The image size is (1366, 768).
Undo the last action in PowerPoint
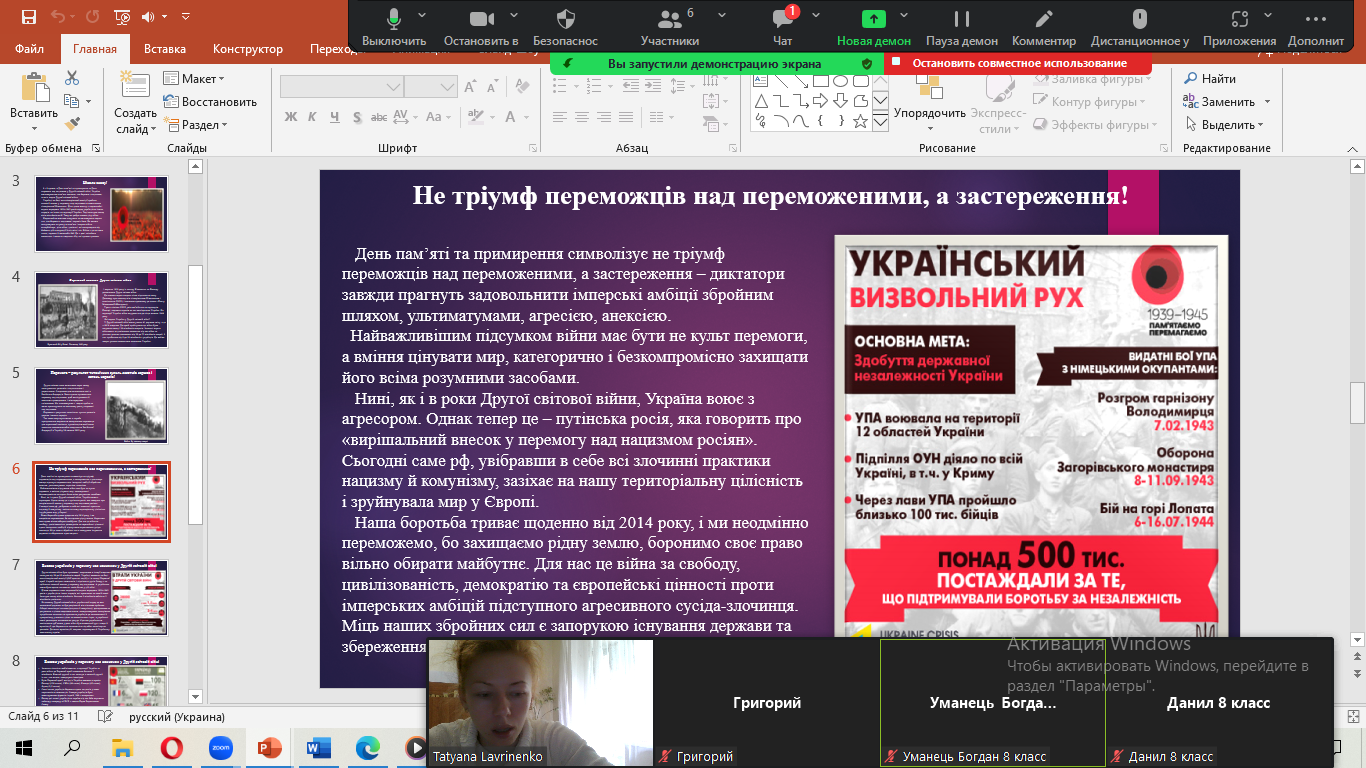[x=57, y=17]
